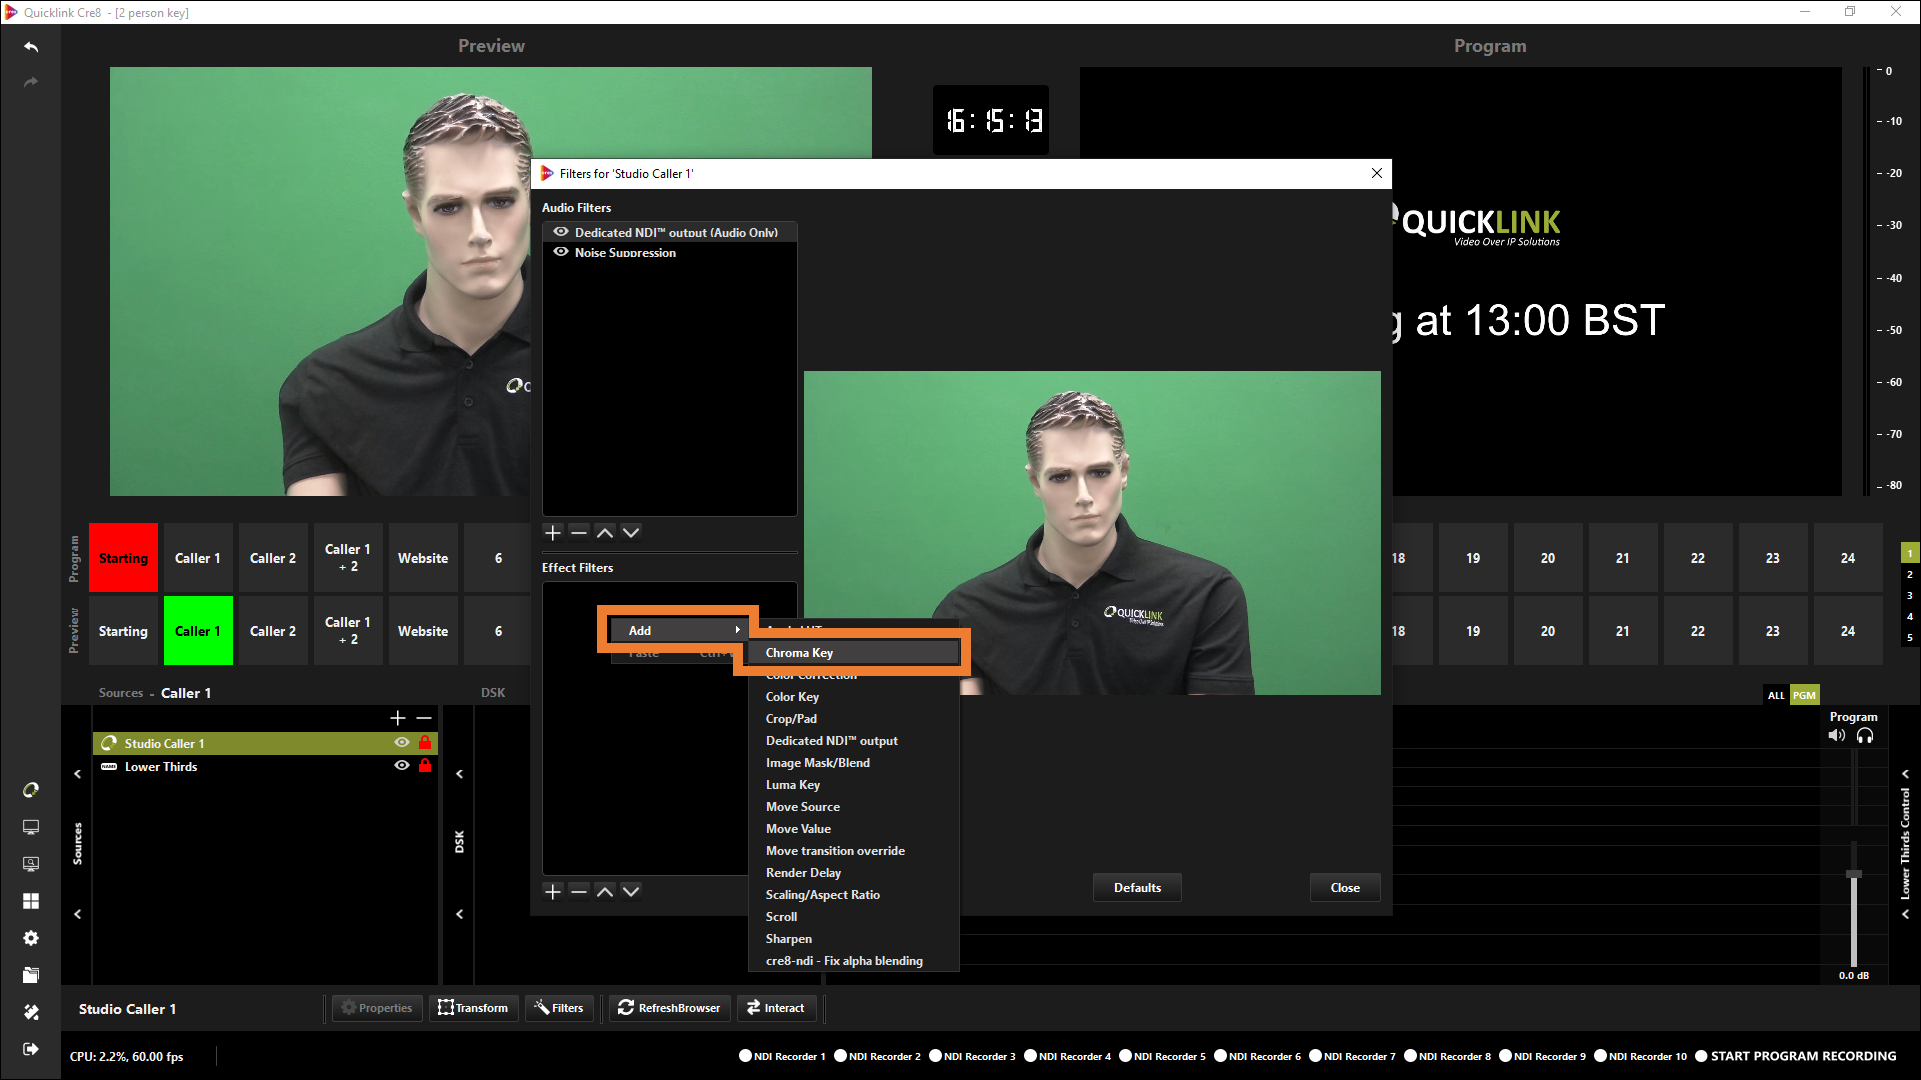Toggle visibility of Noise Suppression filter

point(561,252)
